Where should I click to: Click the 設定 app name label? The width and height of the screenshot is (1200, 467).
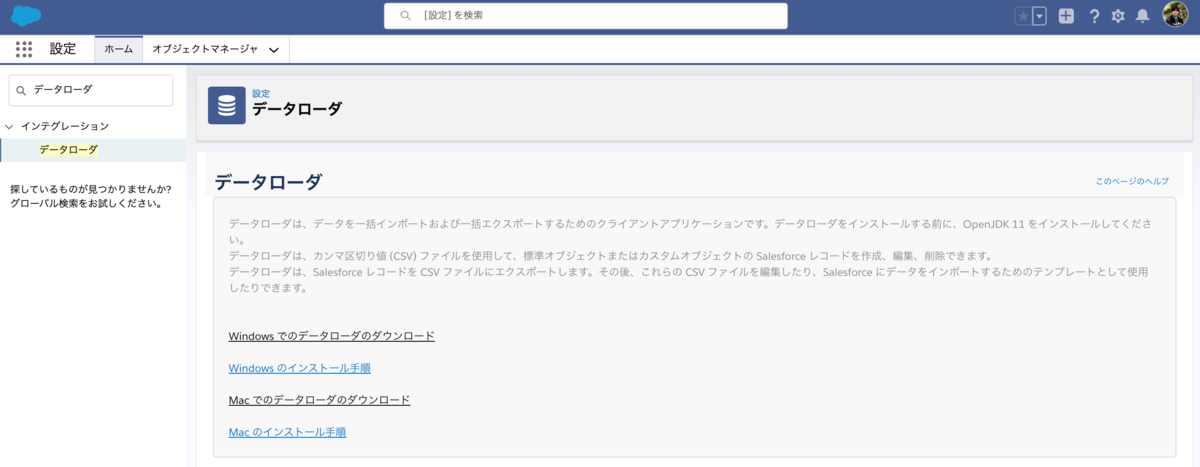(63, 49)
